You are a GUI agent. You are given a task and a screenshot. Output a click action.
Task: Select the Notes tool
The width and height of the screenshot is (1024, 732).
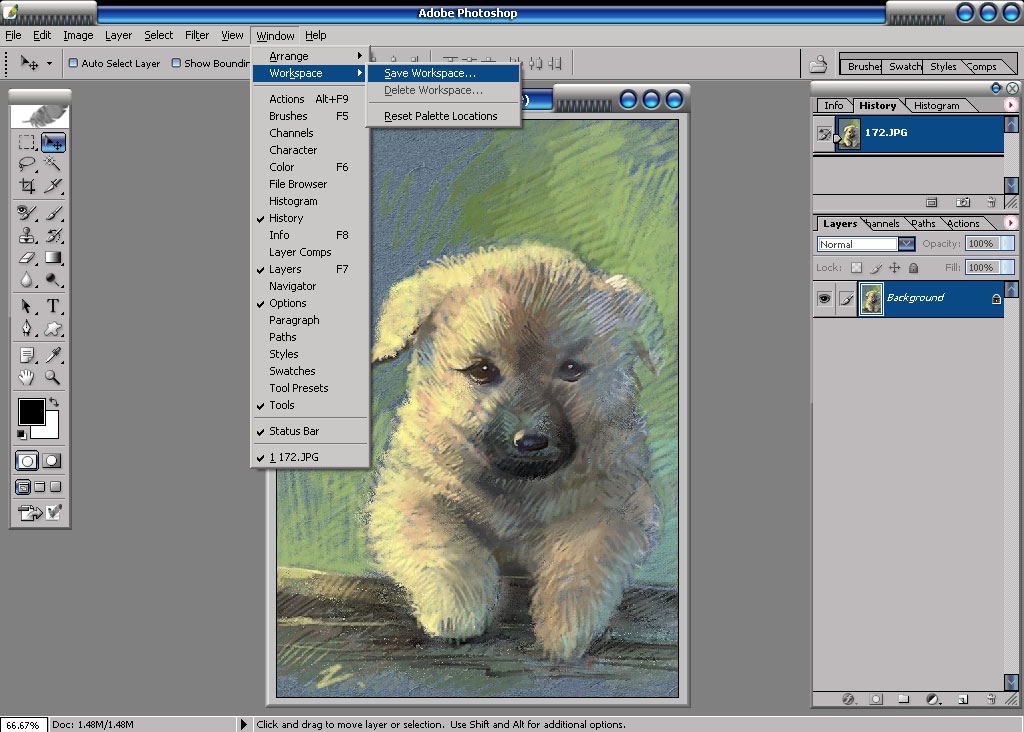(x=26, y=355)
